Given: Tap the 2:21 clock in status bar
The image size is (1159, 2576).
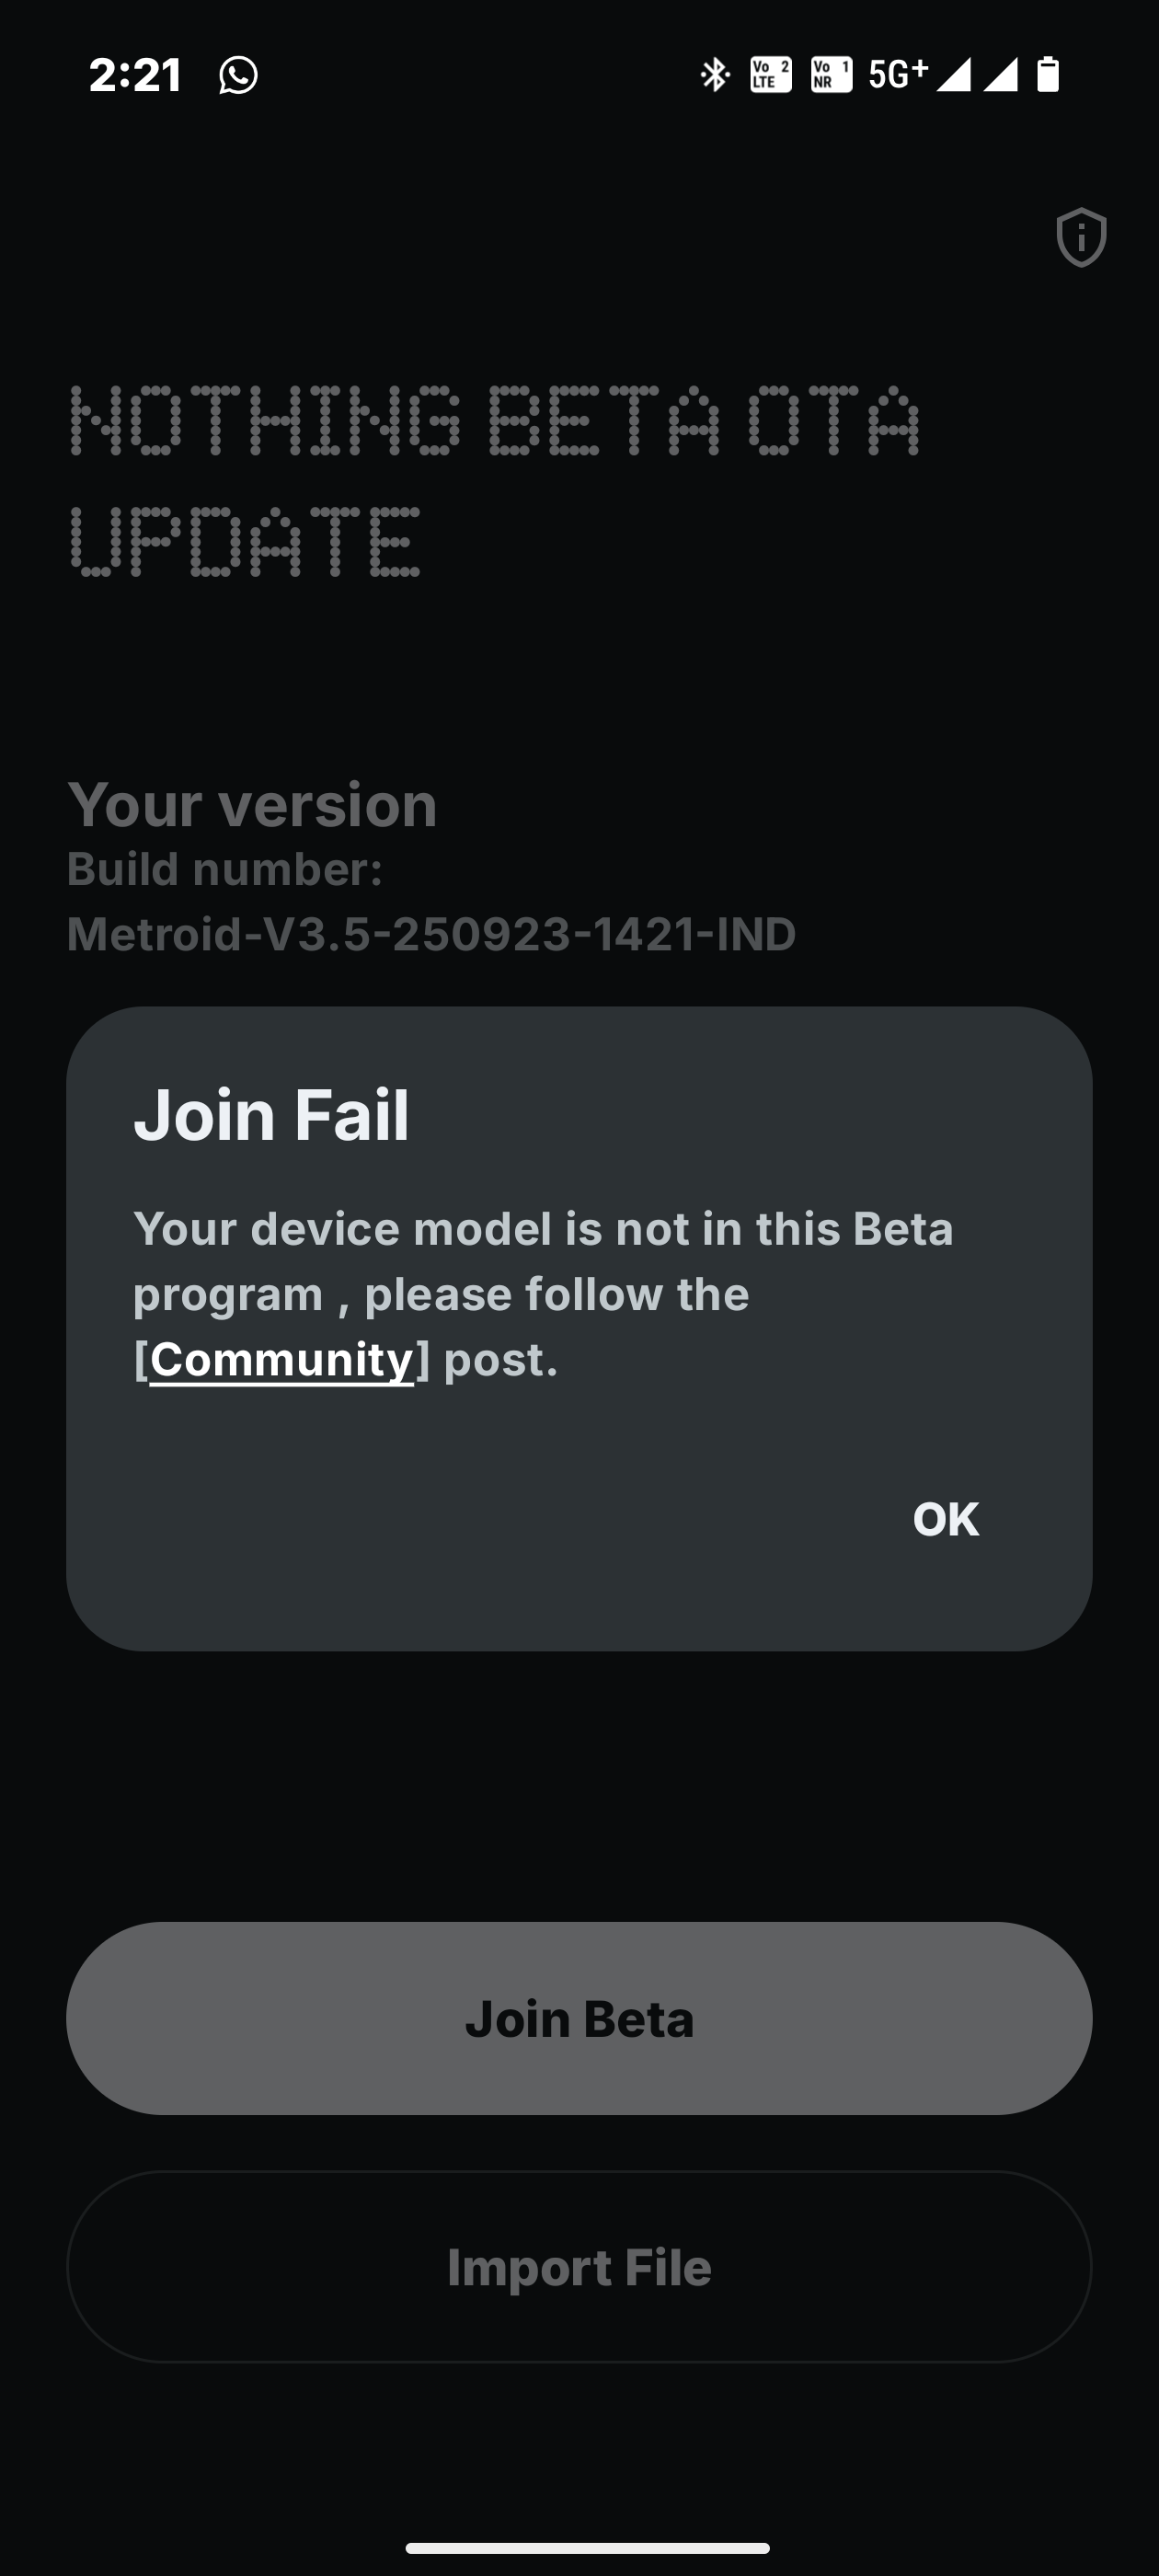Looking at the screenshot, I should [x=135, y=75].
